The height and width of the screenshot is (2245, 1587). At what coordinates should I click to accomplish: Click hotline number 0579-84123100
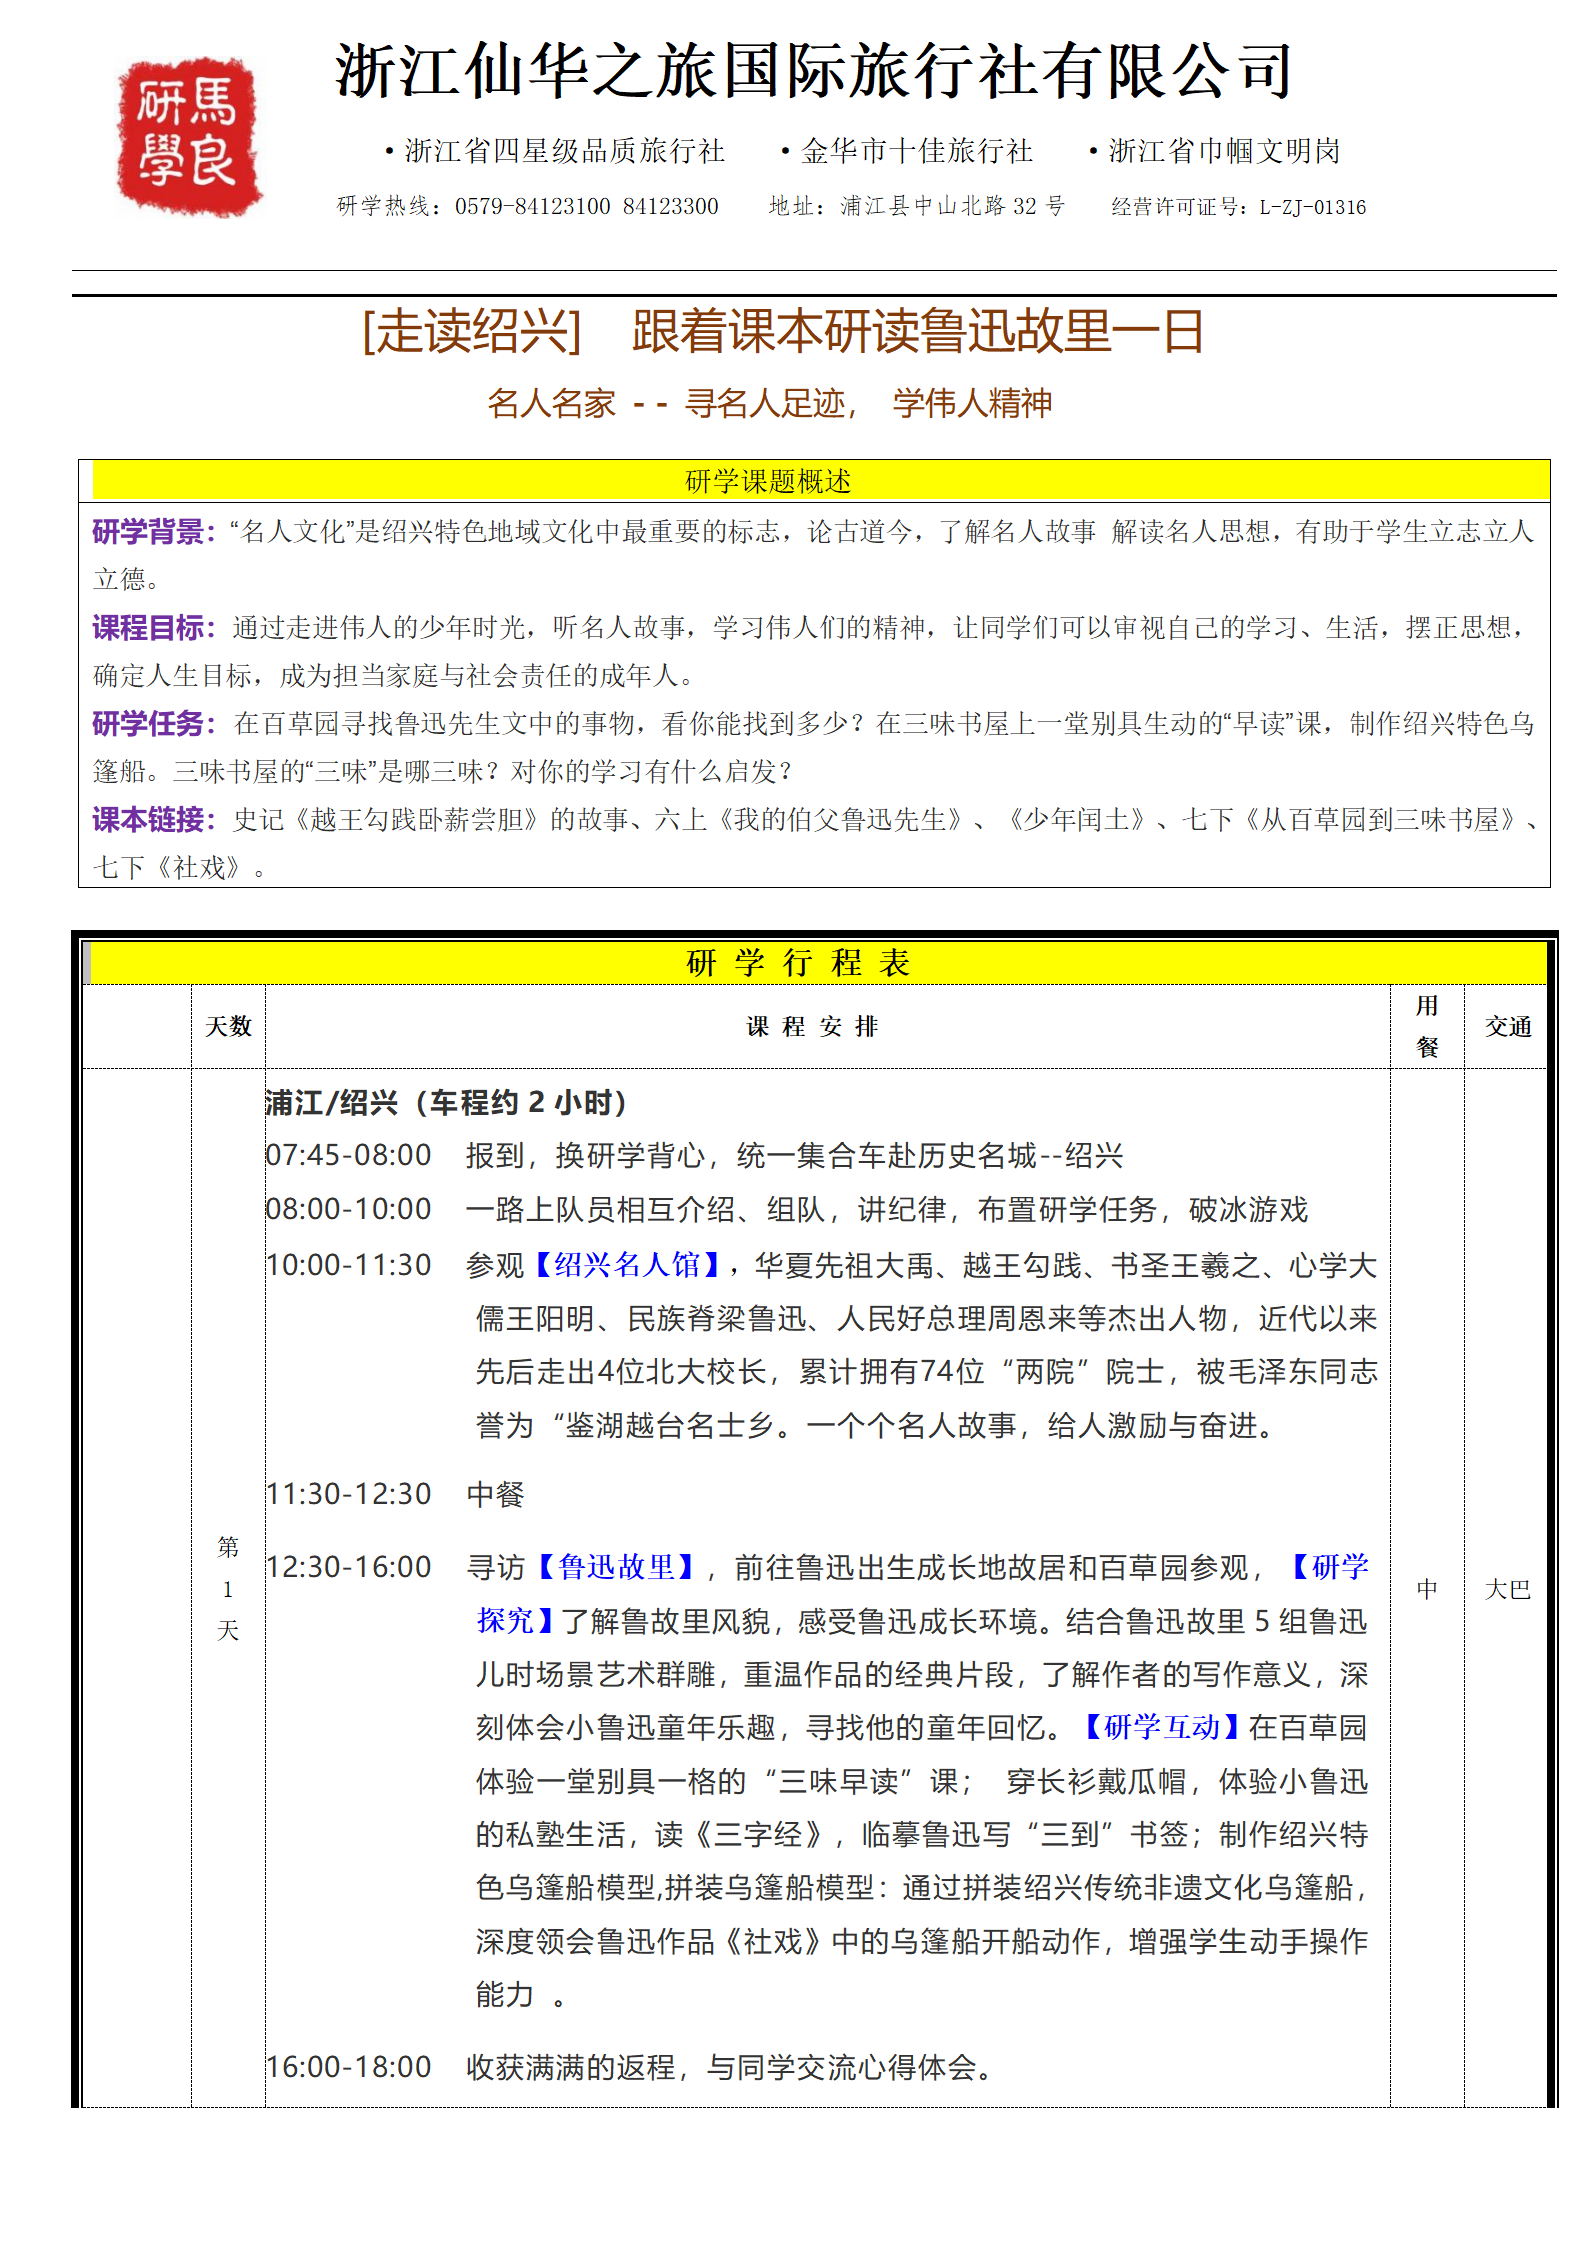pyautogui.click(x=532, y=207)
